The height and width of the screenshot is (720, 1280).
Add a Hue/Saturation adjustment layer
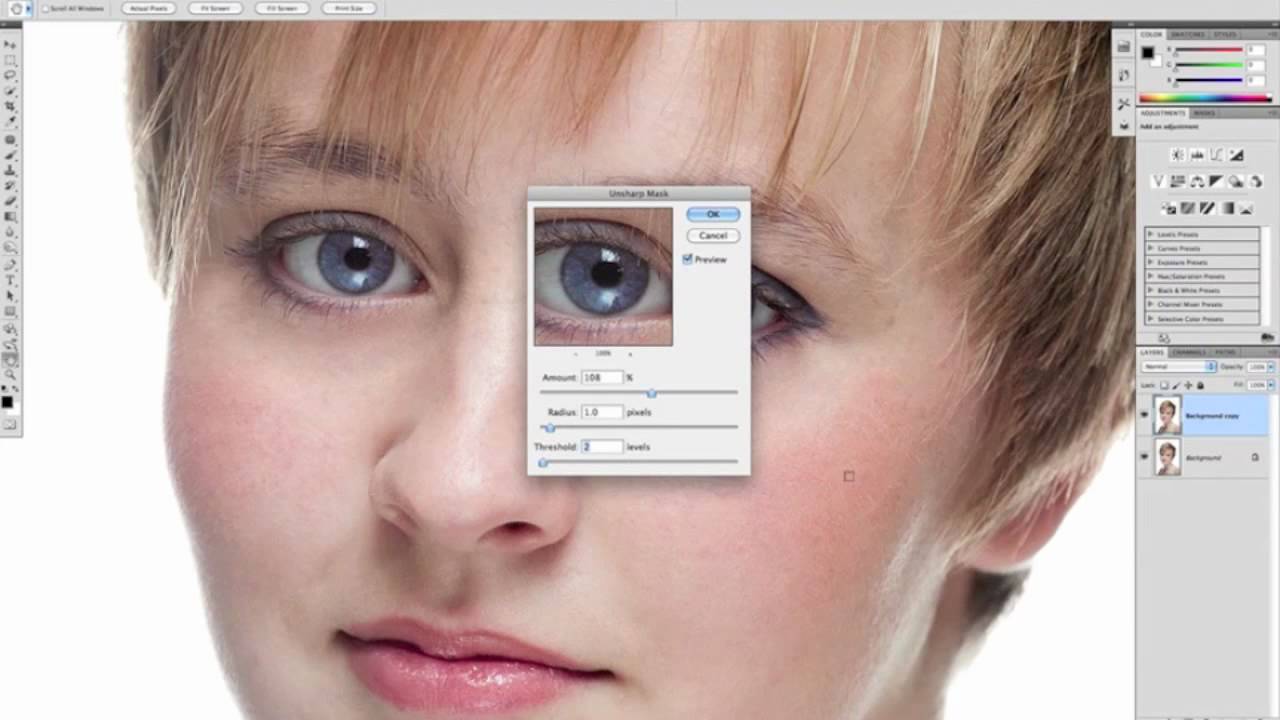point(1178,181)
